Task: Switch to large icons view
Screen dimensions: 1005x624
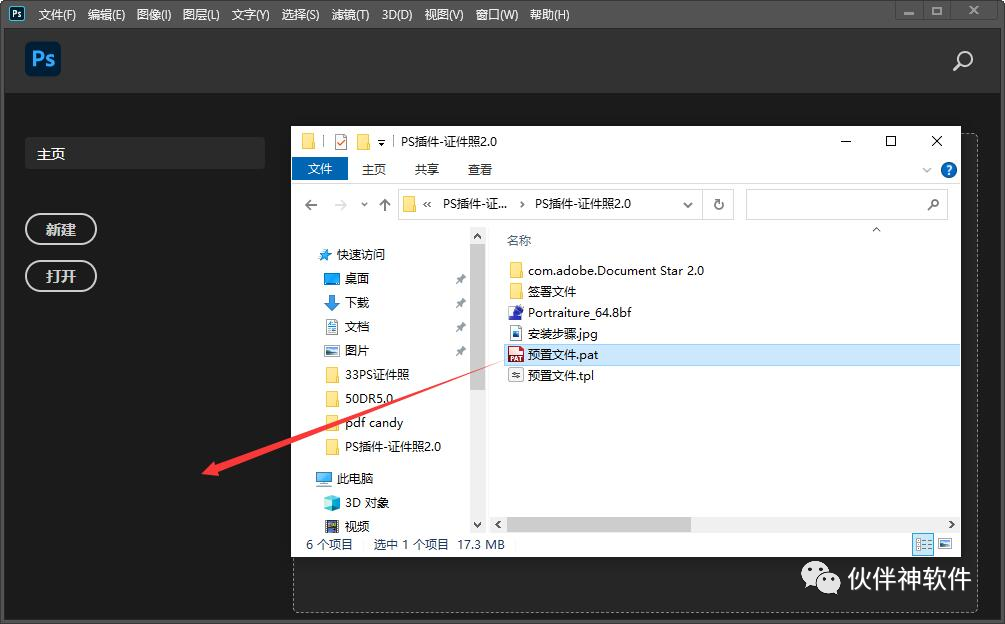Action: click(x=944, y=544)
